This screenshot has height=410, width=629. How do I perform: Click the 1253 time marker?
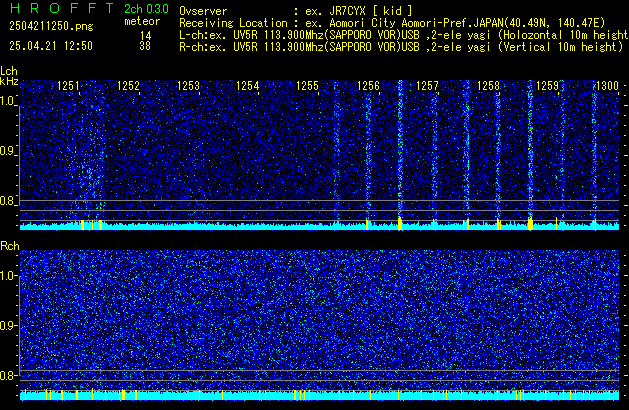pos(188,86)
